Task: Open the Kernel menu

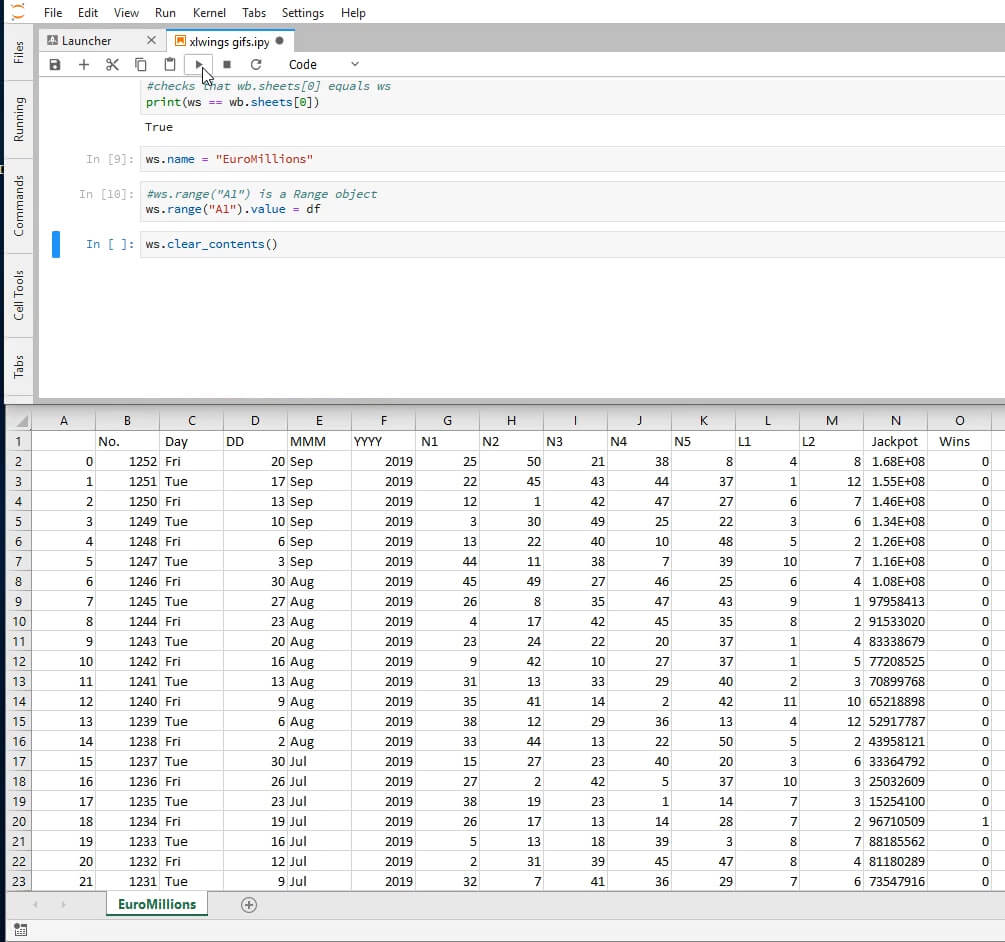Action: [x=209, y=13]
